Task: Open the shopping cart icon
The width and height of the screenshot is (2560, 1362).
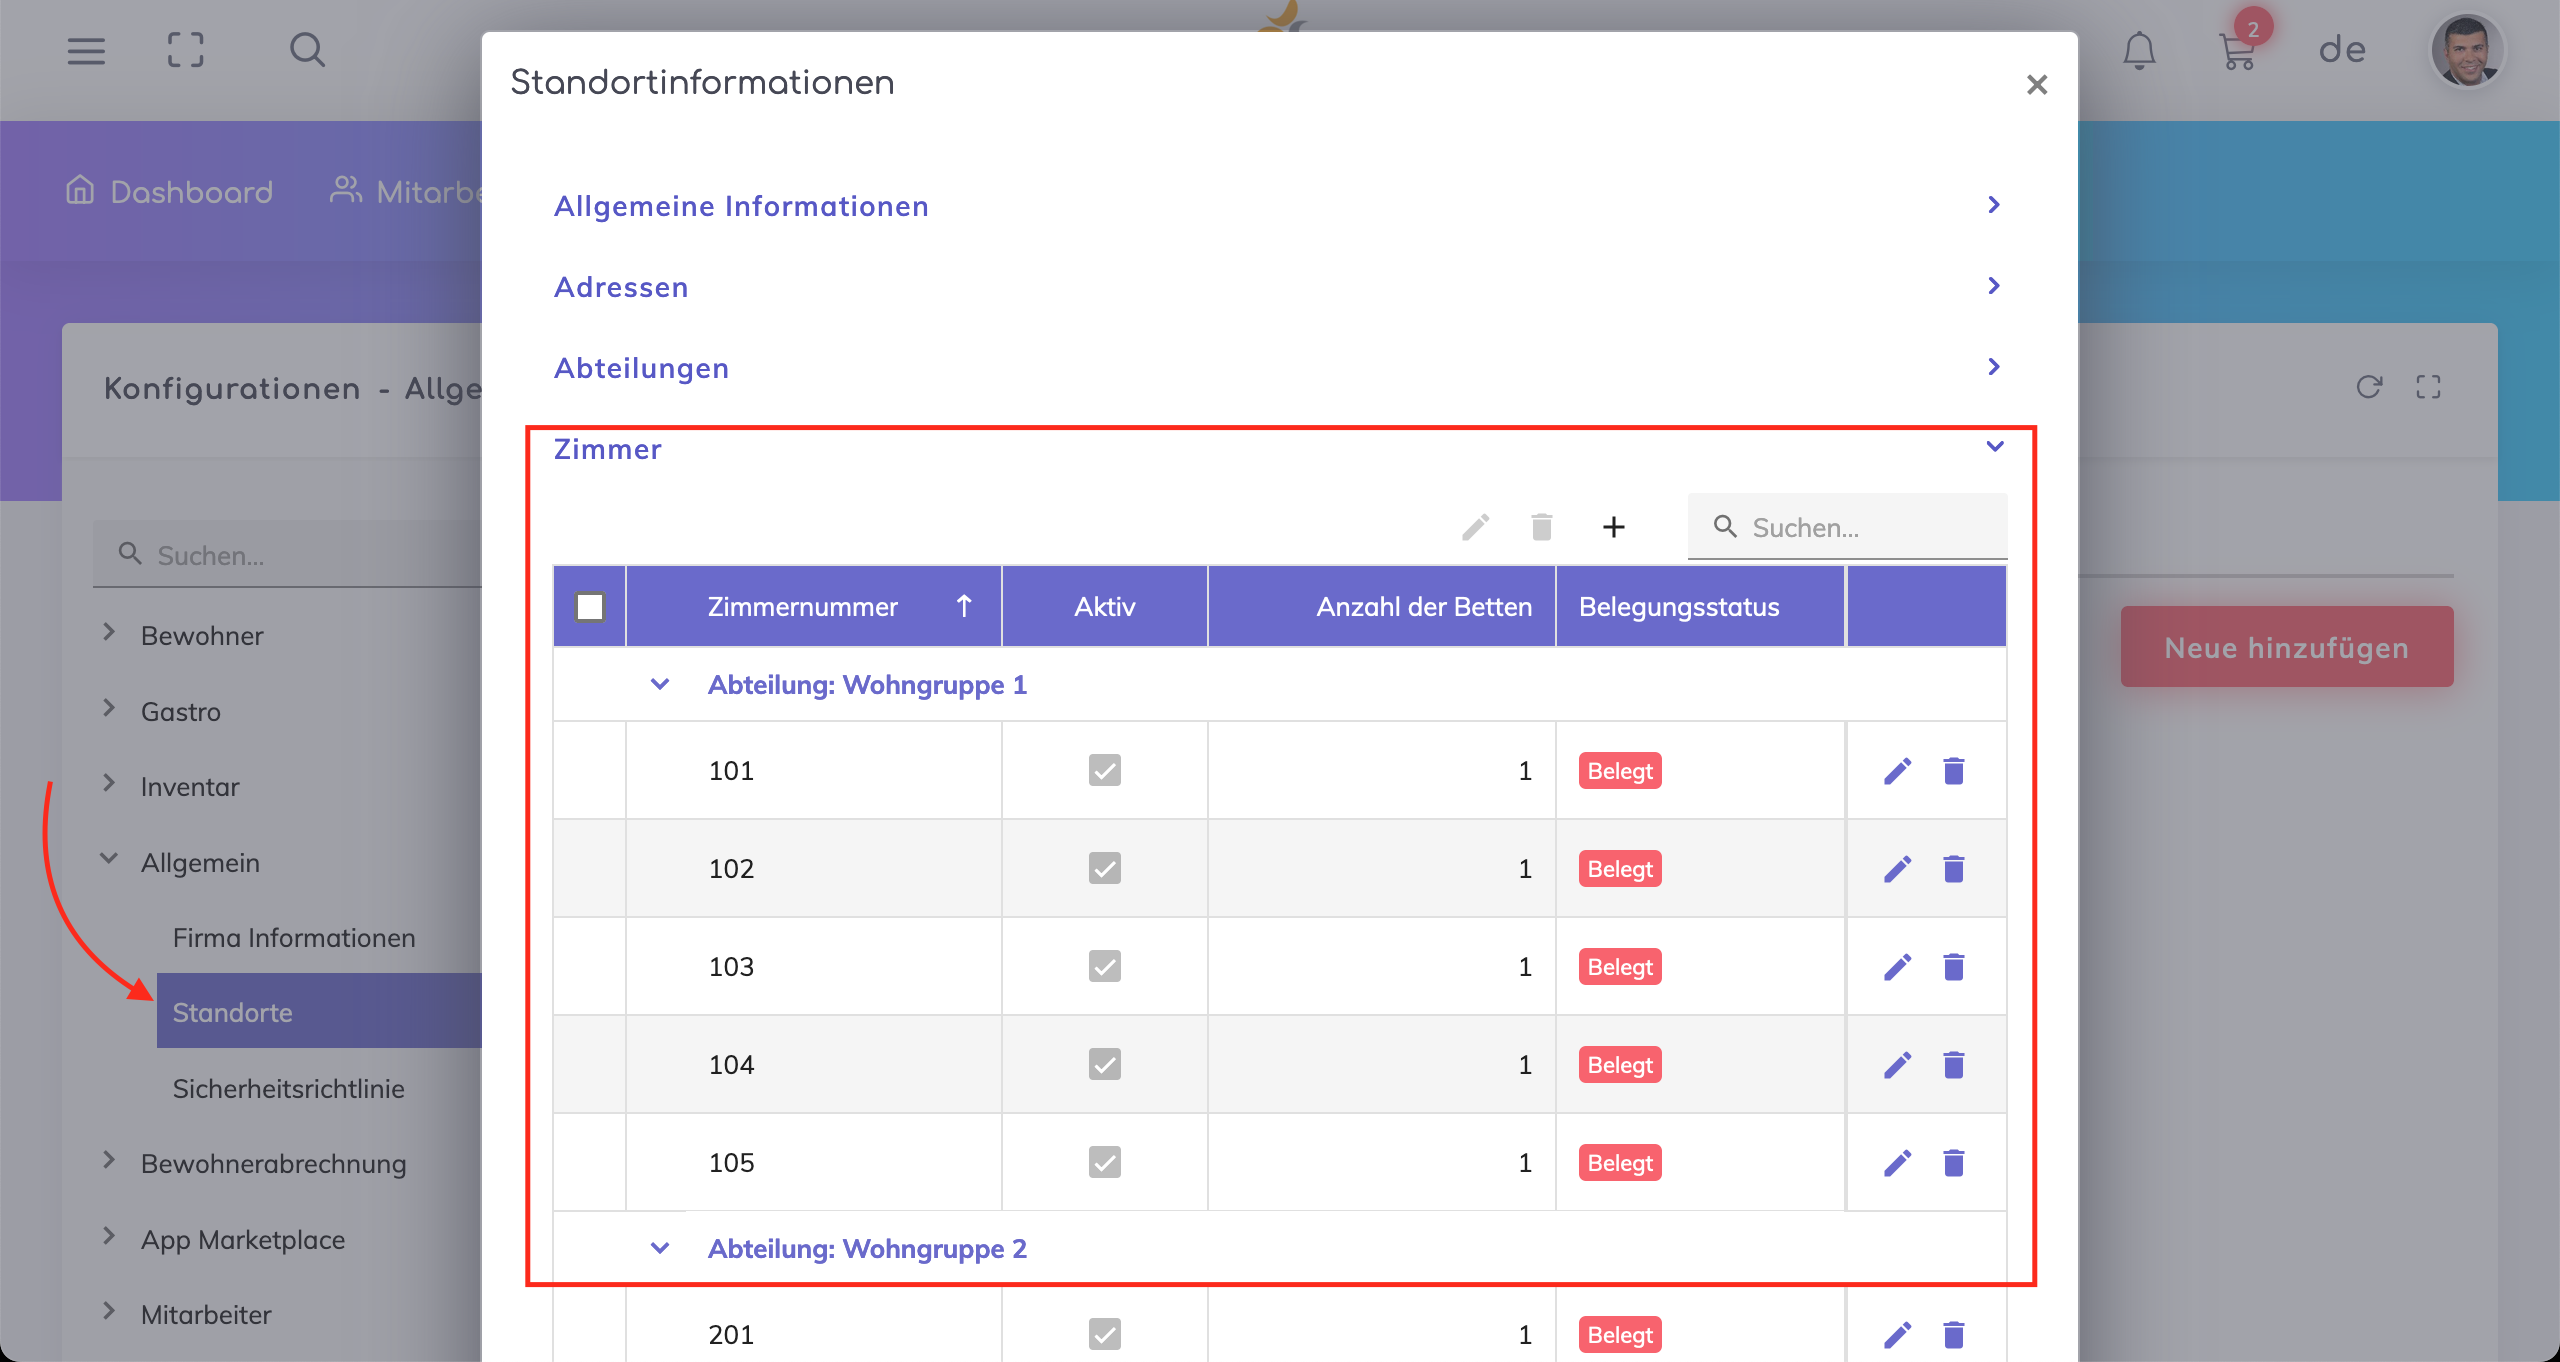Action: click(2237, 52)
